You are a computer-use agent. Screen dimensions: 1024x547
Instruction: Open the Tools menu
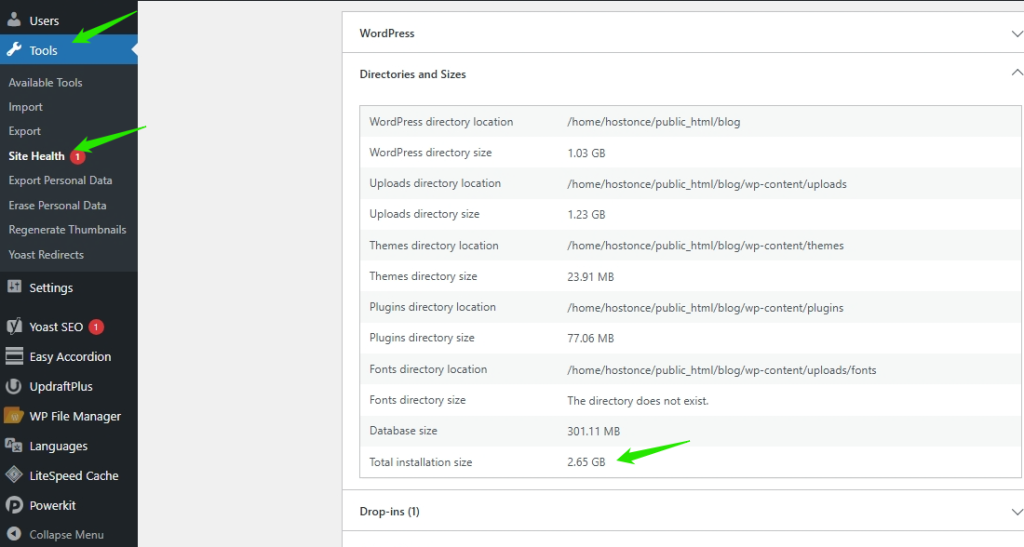click(x=69, y=50)
